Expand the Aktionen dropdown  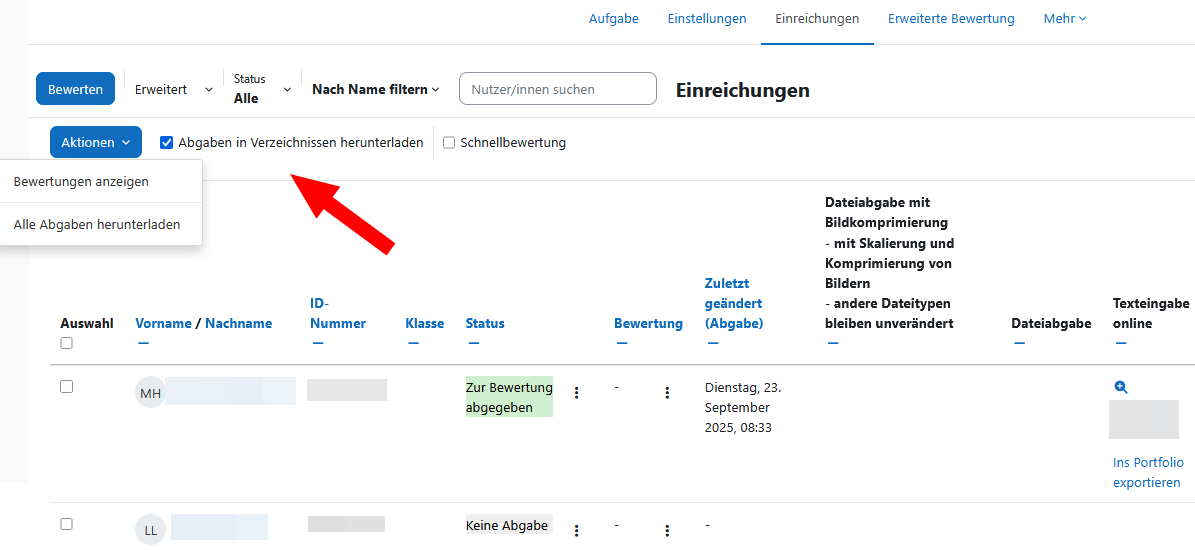point(95,143)
